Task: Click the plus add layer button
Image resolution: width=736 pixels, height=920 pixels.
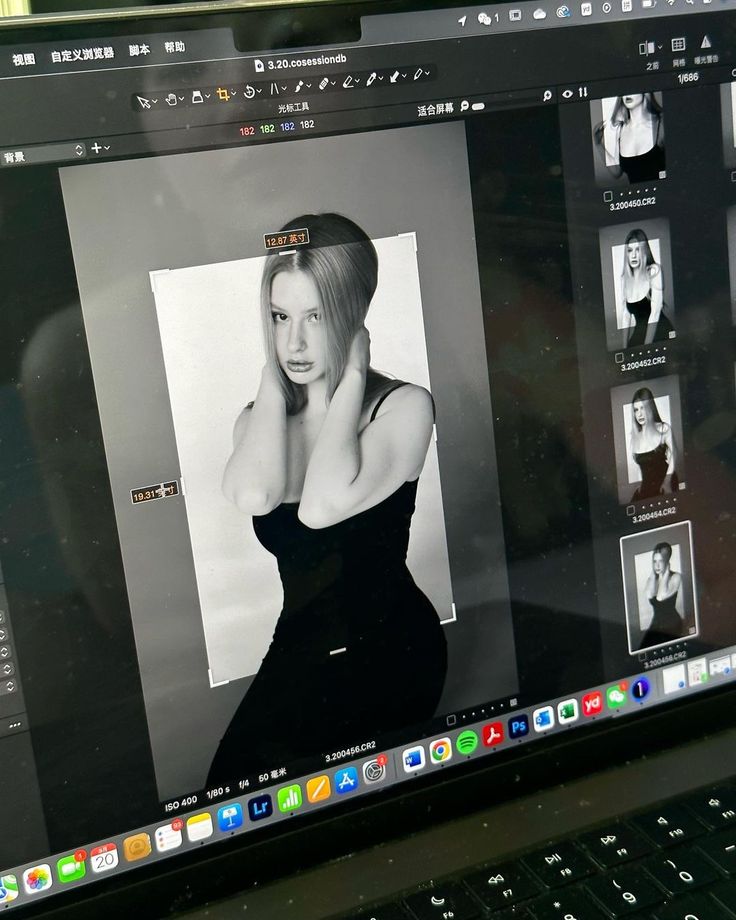Action: pos(96,148)
